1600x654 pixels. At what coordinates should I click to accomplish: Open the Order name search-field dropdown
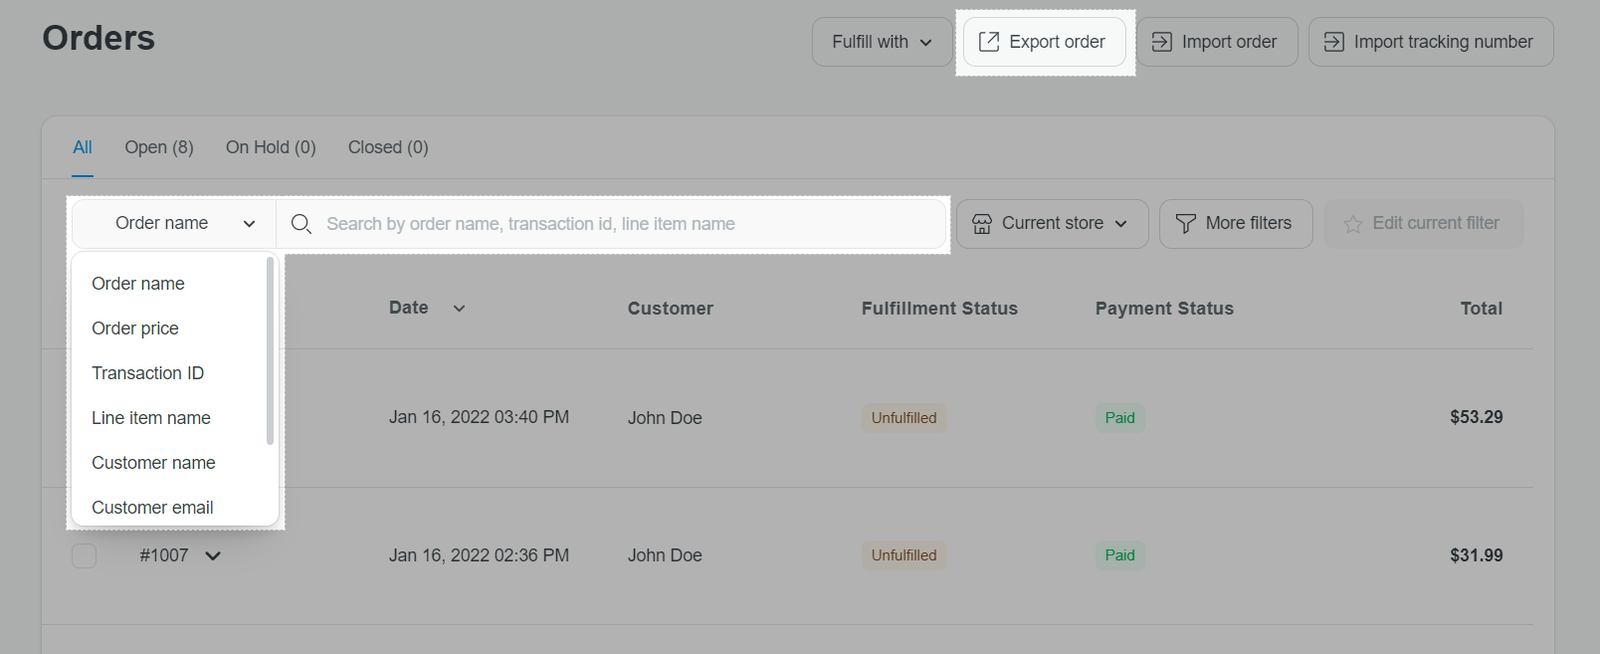point(174,224)
